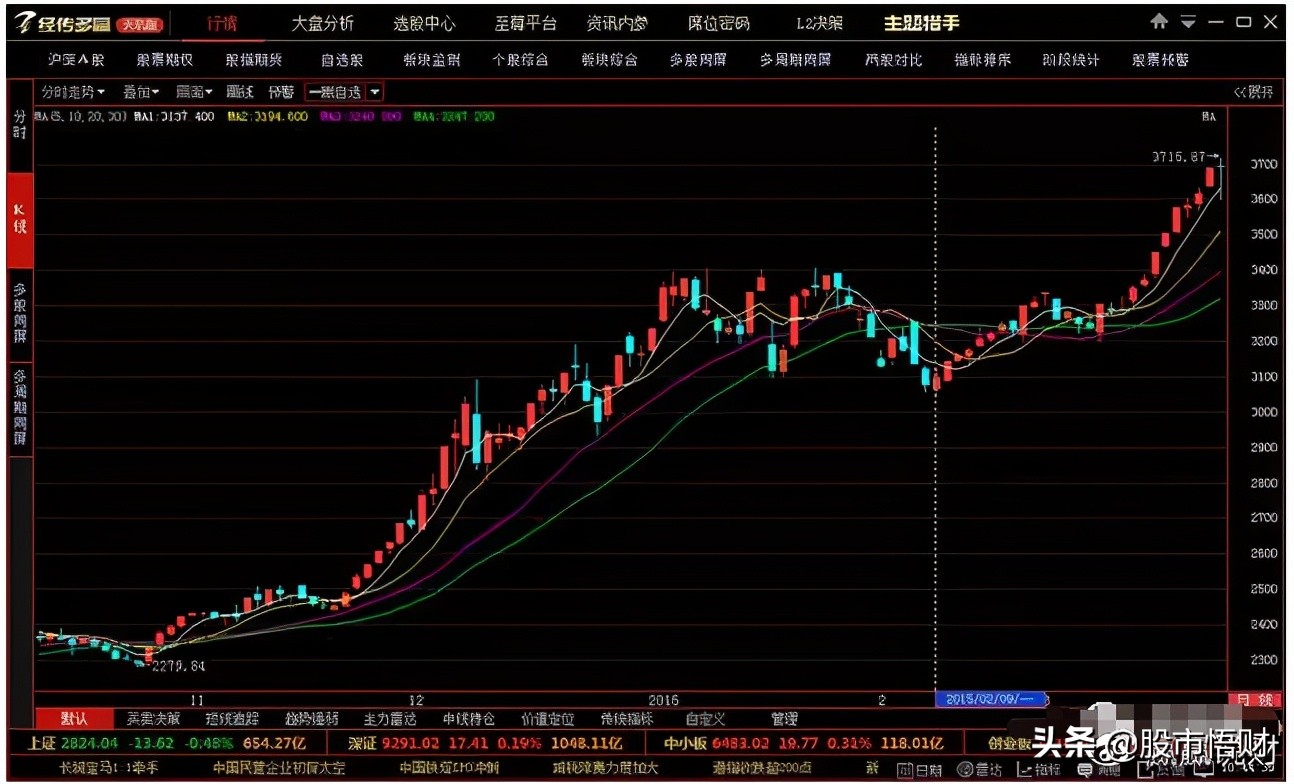This screenshot has width=1294, height=784.
Task: Click the 自选股 button in second toolbar
Action: click(342, 60)
